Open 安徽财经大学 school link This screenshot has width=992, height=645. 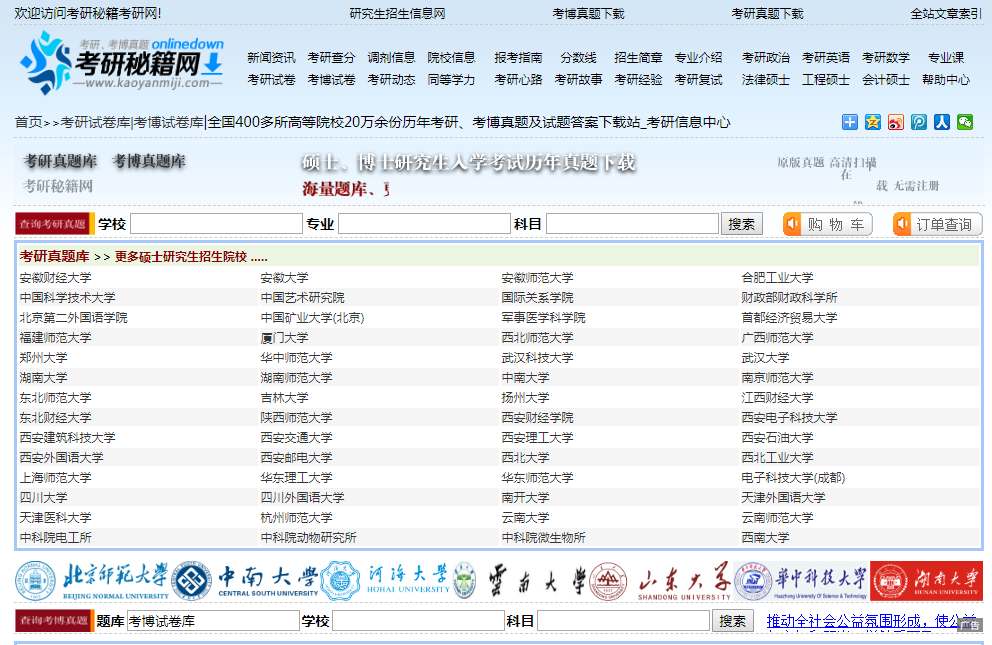tap(56, 278)
